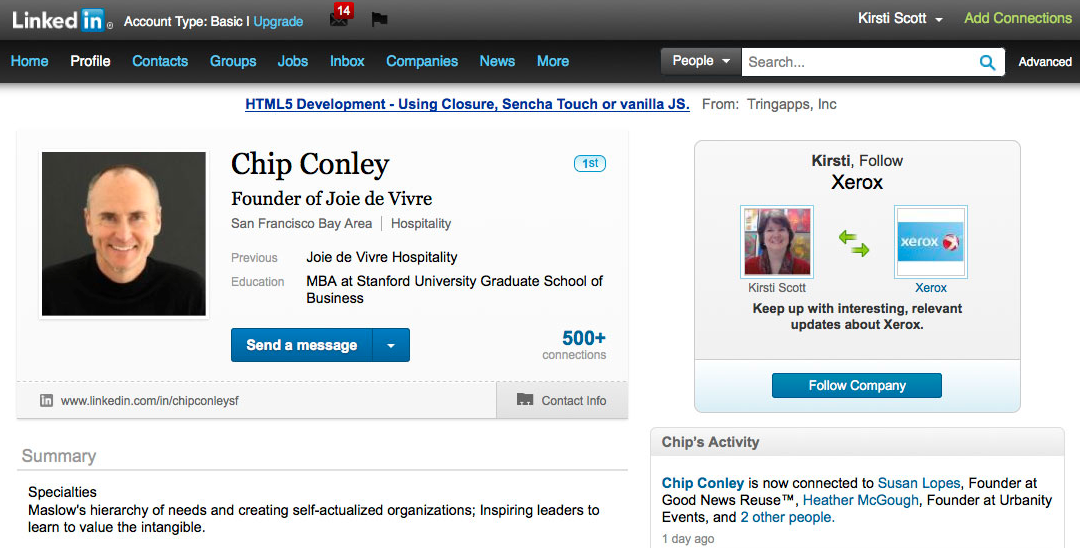
Task: Click the magnifier search icon
Action: [x=987, y=63]
